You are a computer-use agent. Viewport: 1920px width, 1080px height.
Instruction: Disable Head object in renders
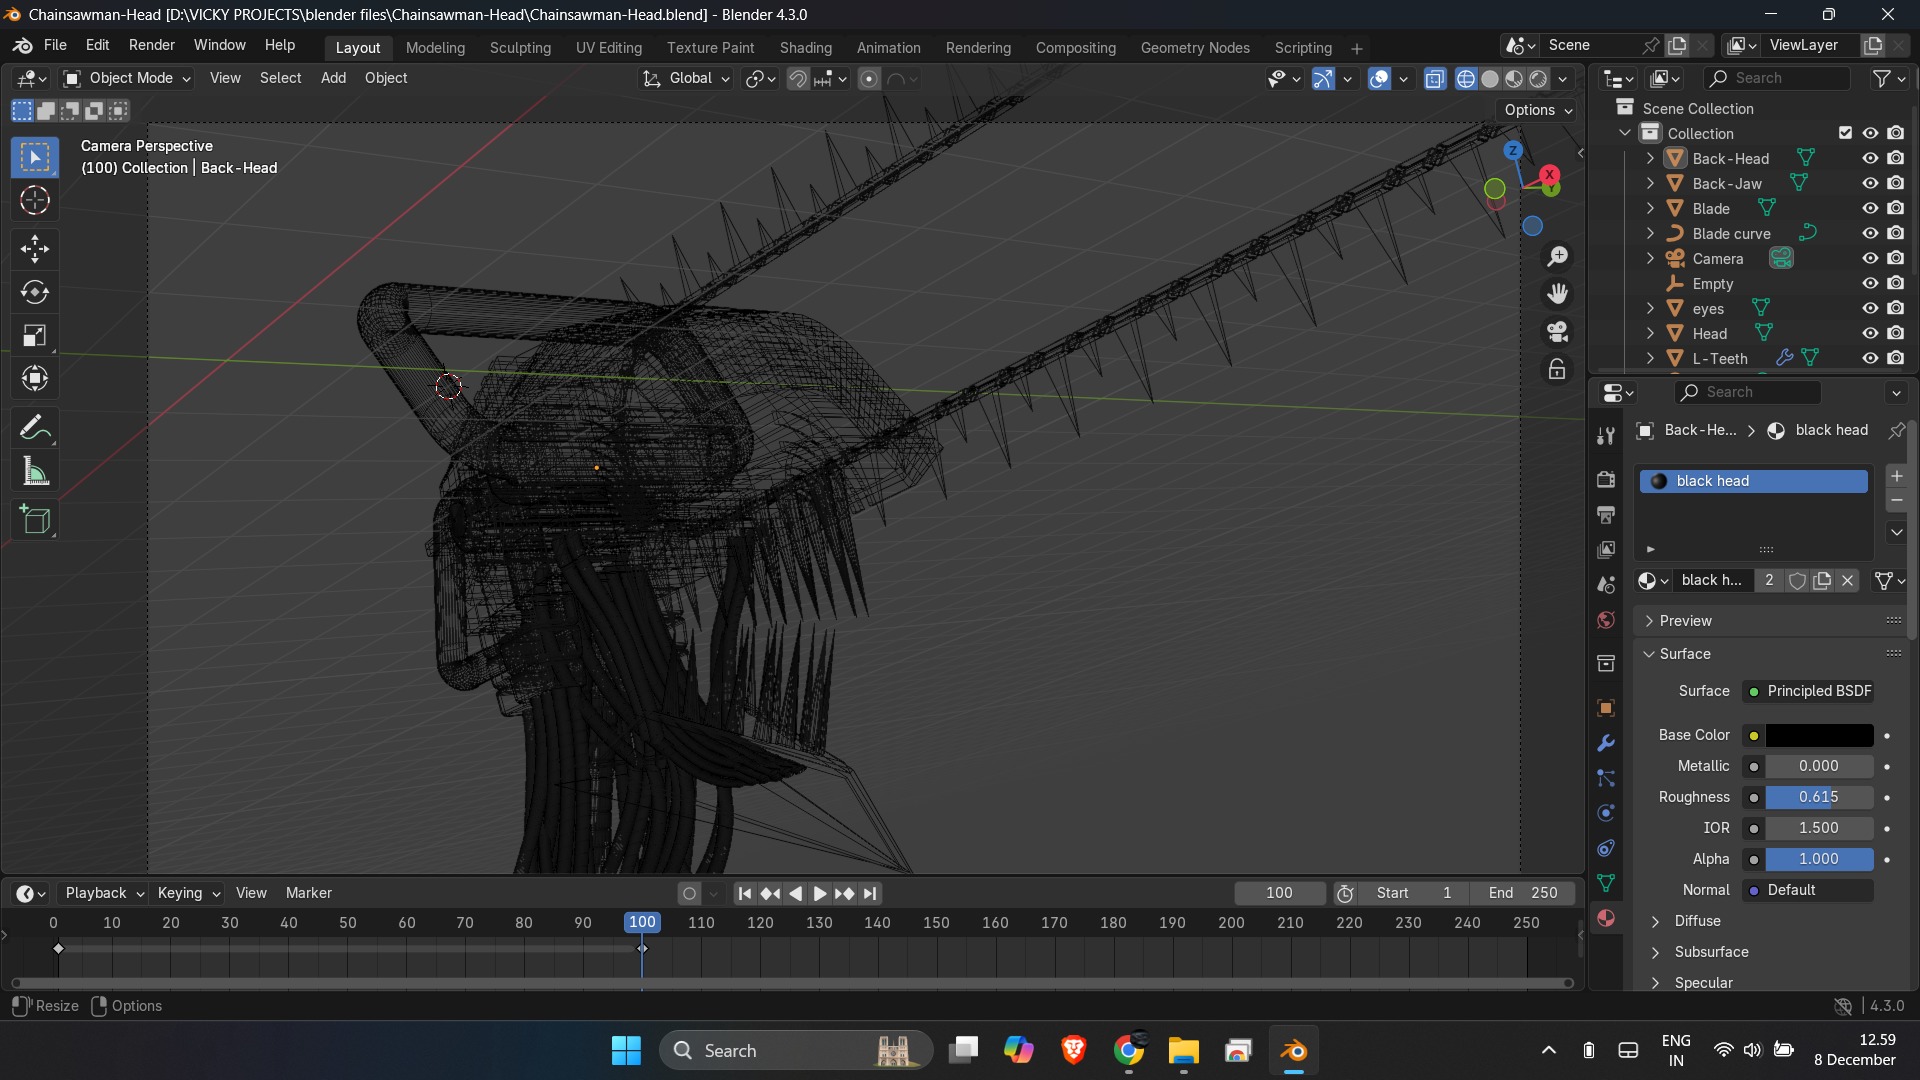point(1896,333)
